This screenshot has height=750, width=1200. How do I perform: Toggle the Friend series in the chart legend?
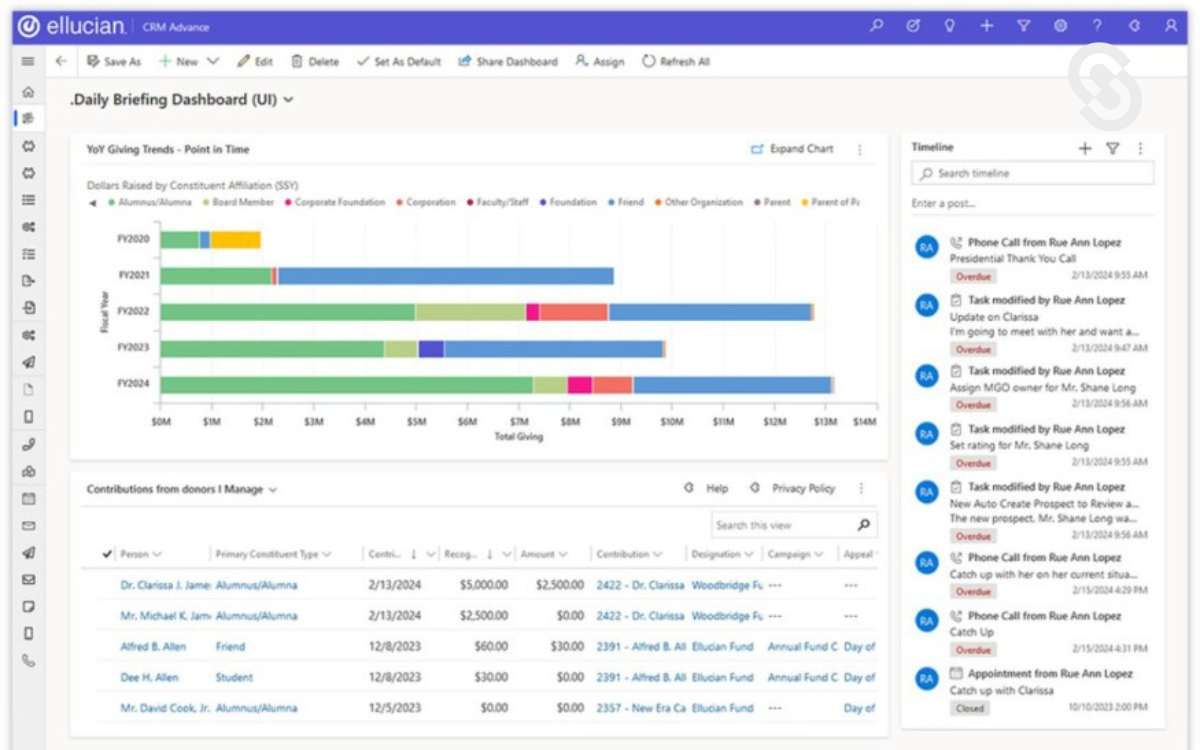(x=629, y=201)
